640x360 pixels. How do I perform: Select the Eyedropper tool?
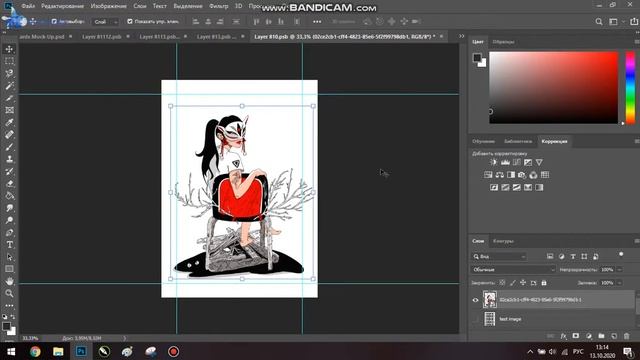tap(9, 122)
